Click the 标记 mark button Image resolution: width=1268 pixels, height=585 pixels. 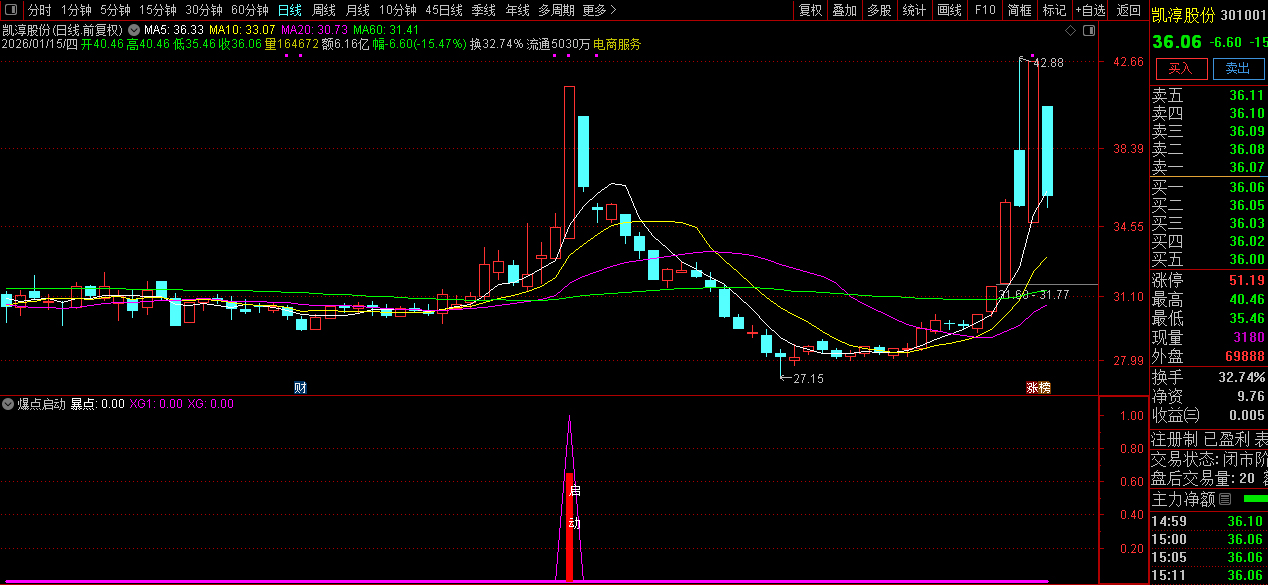click(1054, 10)
